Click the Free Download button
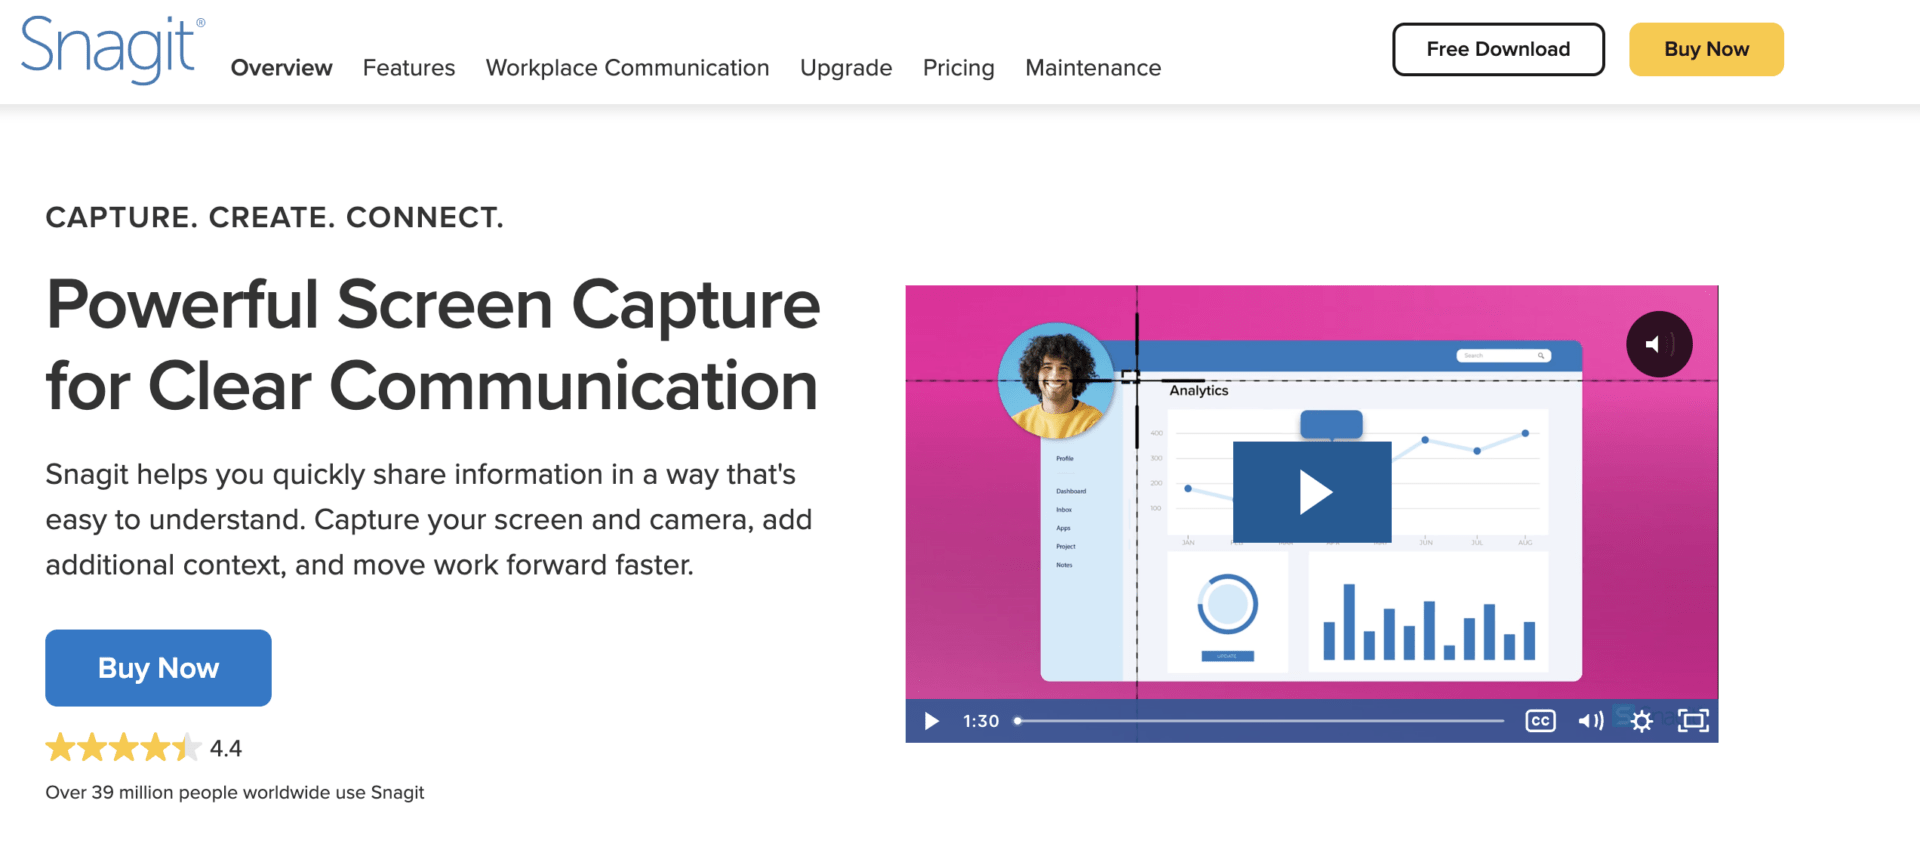This screenshot has height=853, width=1920. click(1498, 49)
